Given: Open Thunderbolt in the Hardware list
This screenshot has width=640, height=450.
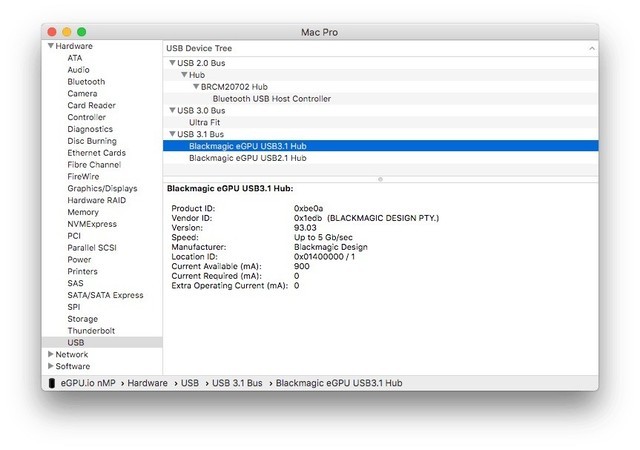Looking at the screenshot, I should coord(91,330).
